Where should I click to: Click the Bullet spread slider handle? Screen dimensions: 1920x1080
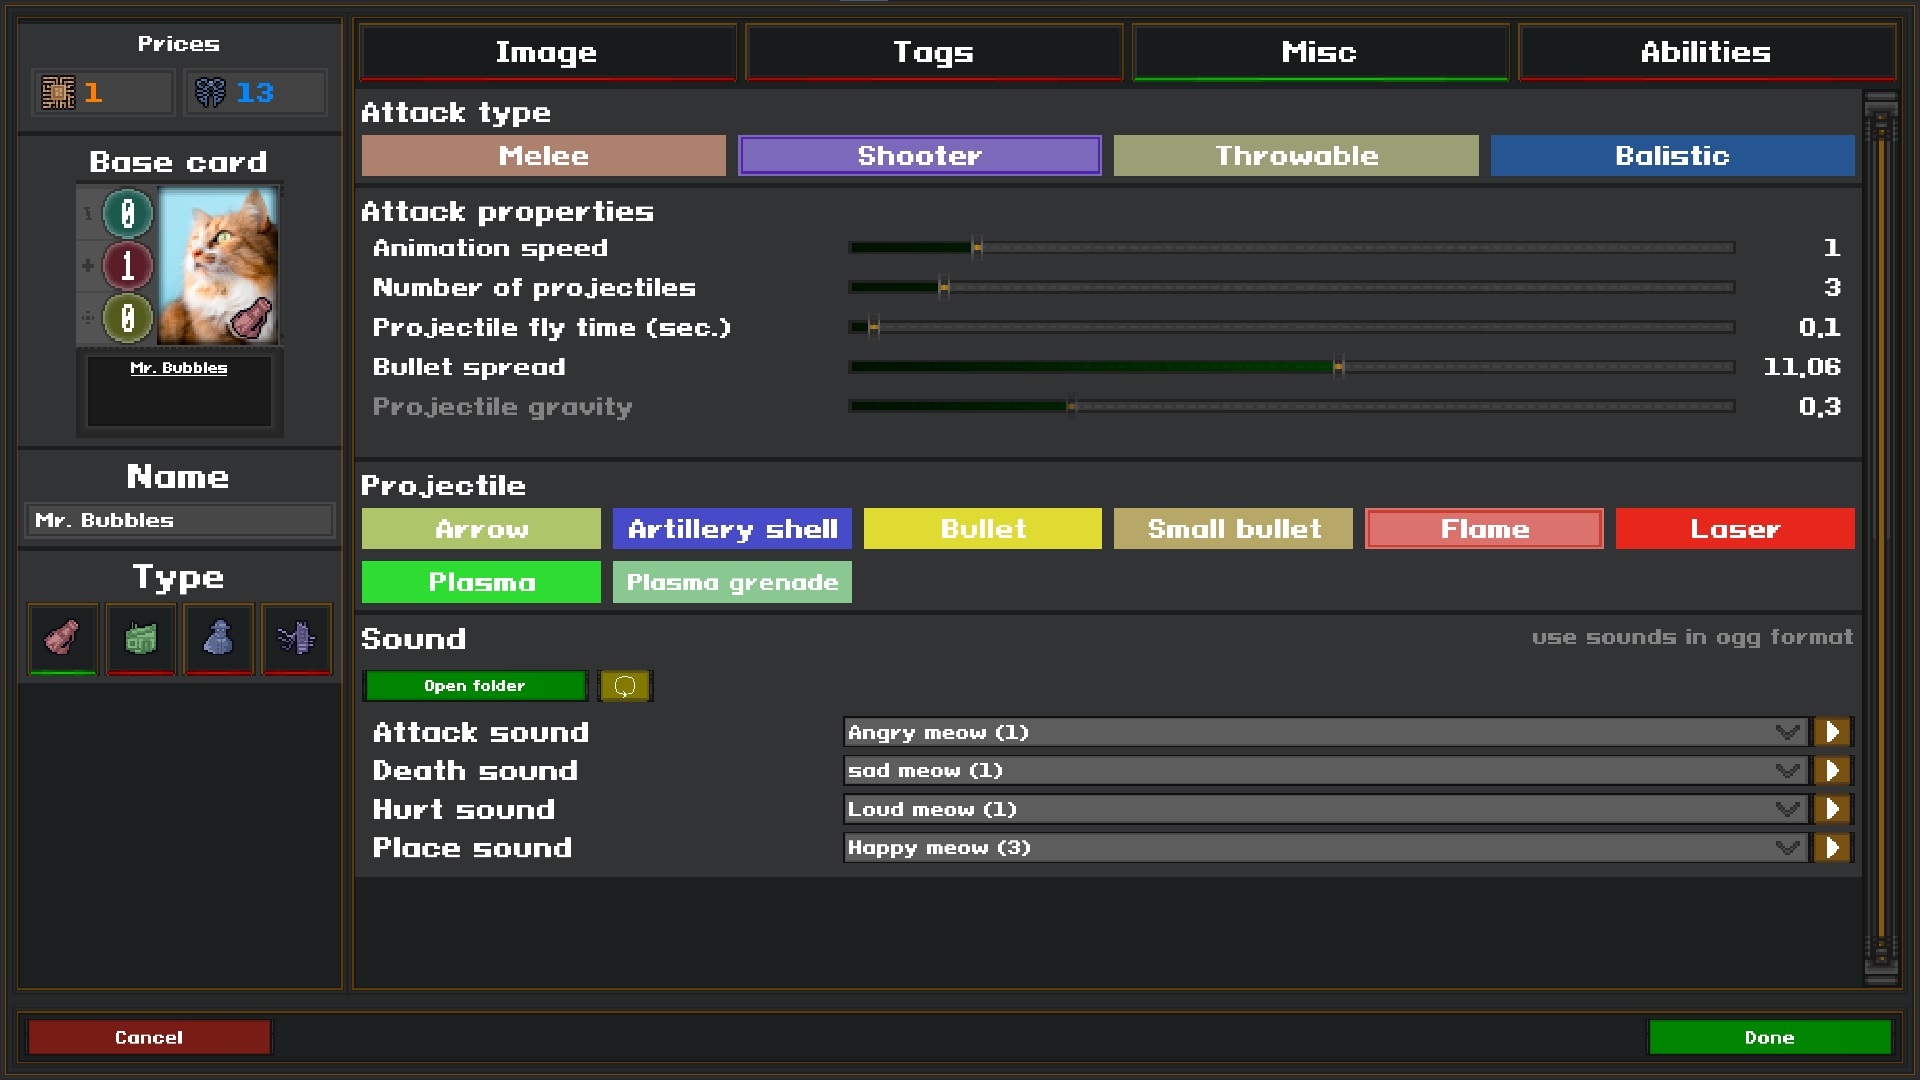tap(1338, 367)
